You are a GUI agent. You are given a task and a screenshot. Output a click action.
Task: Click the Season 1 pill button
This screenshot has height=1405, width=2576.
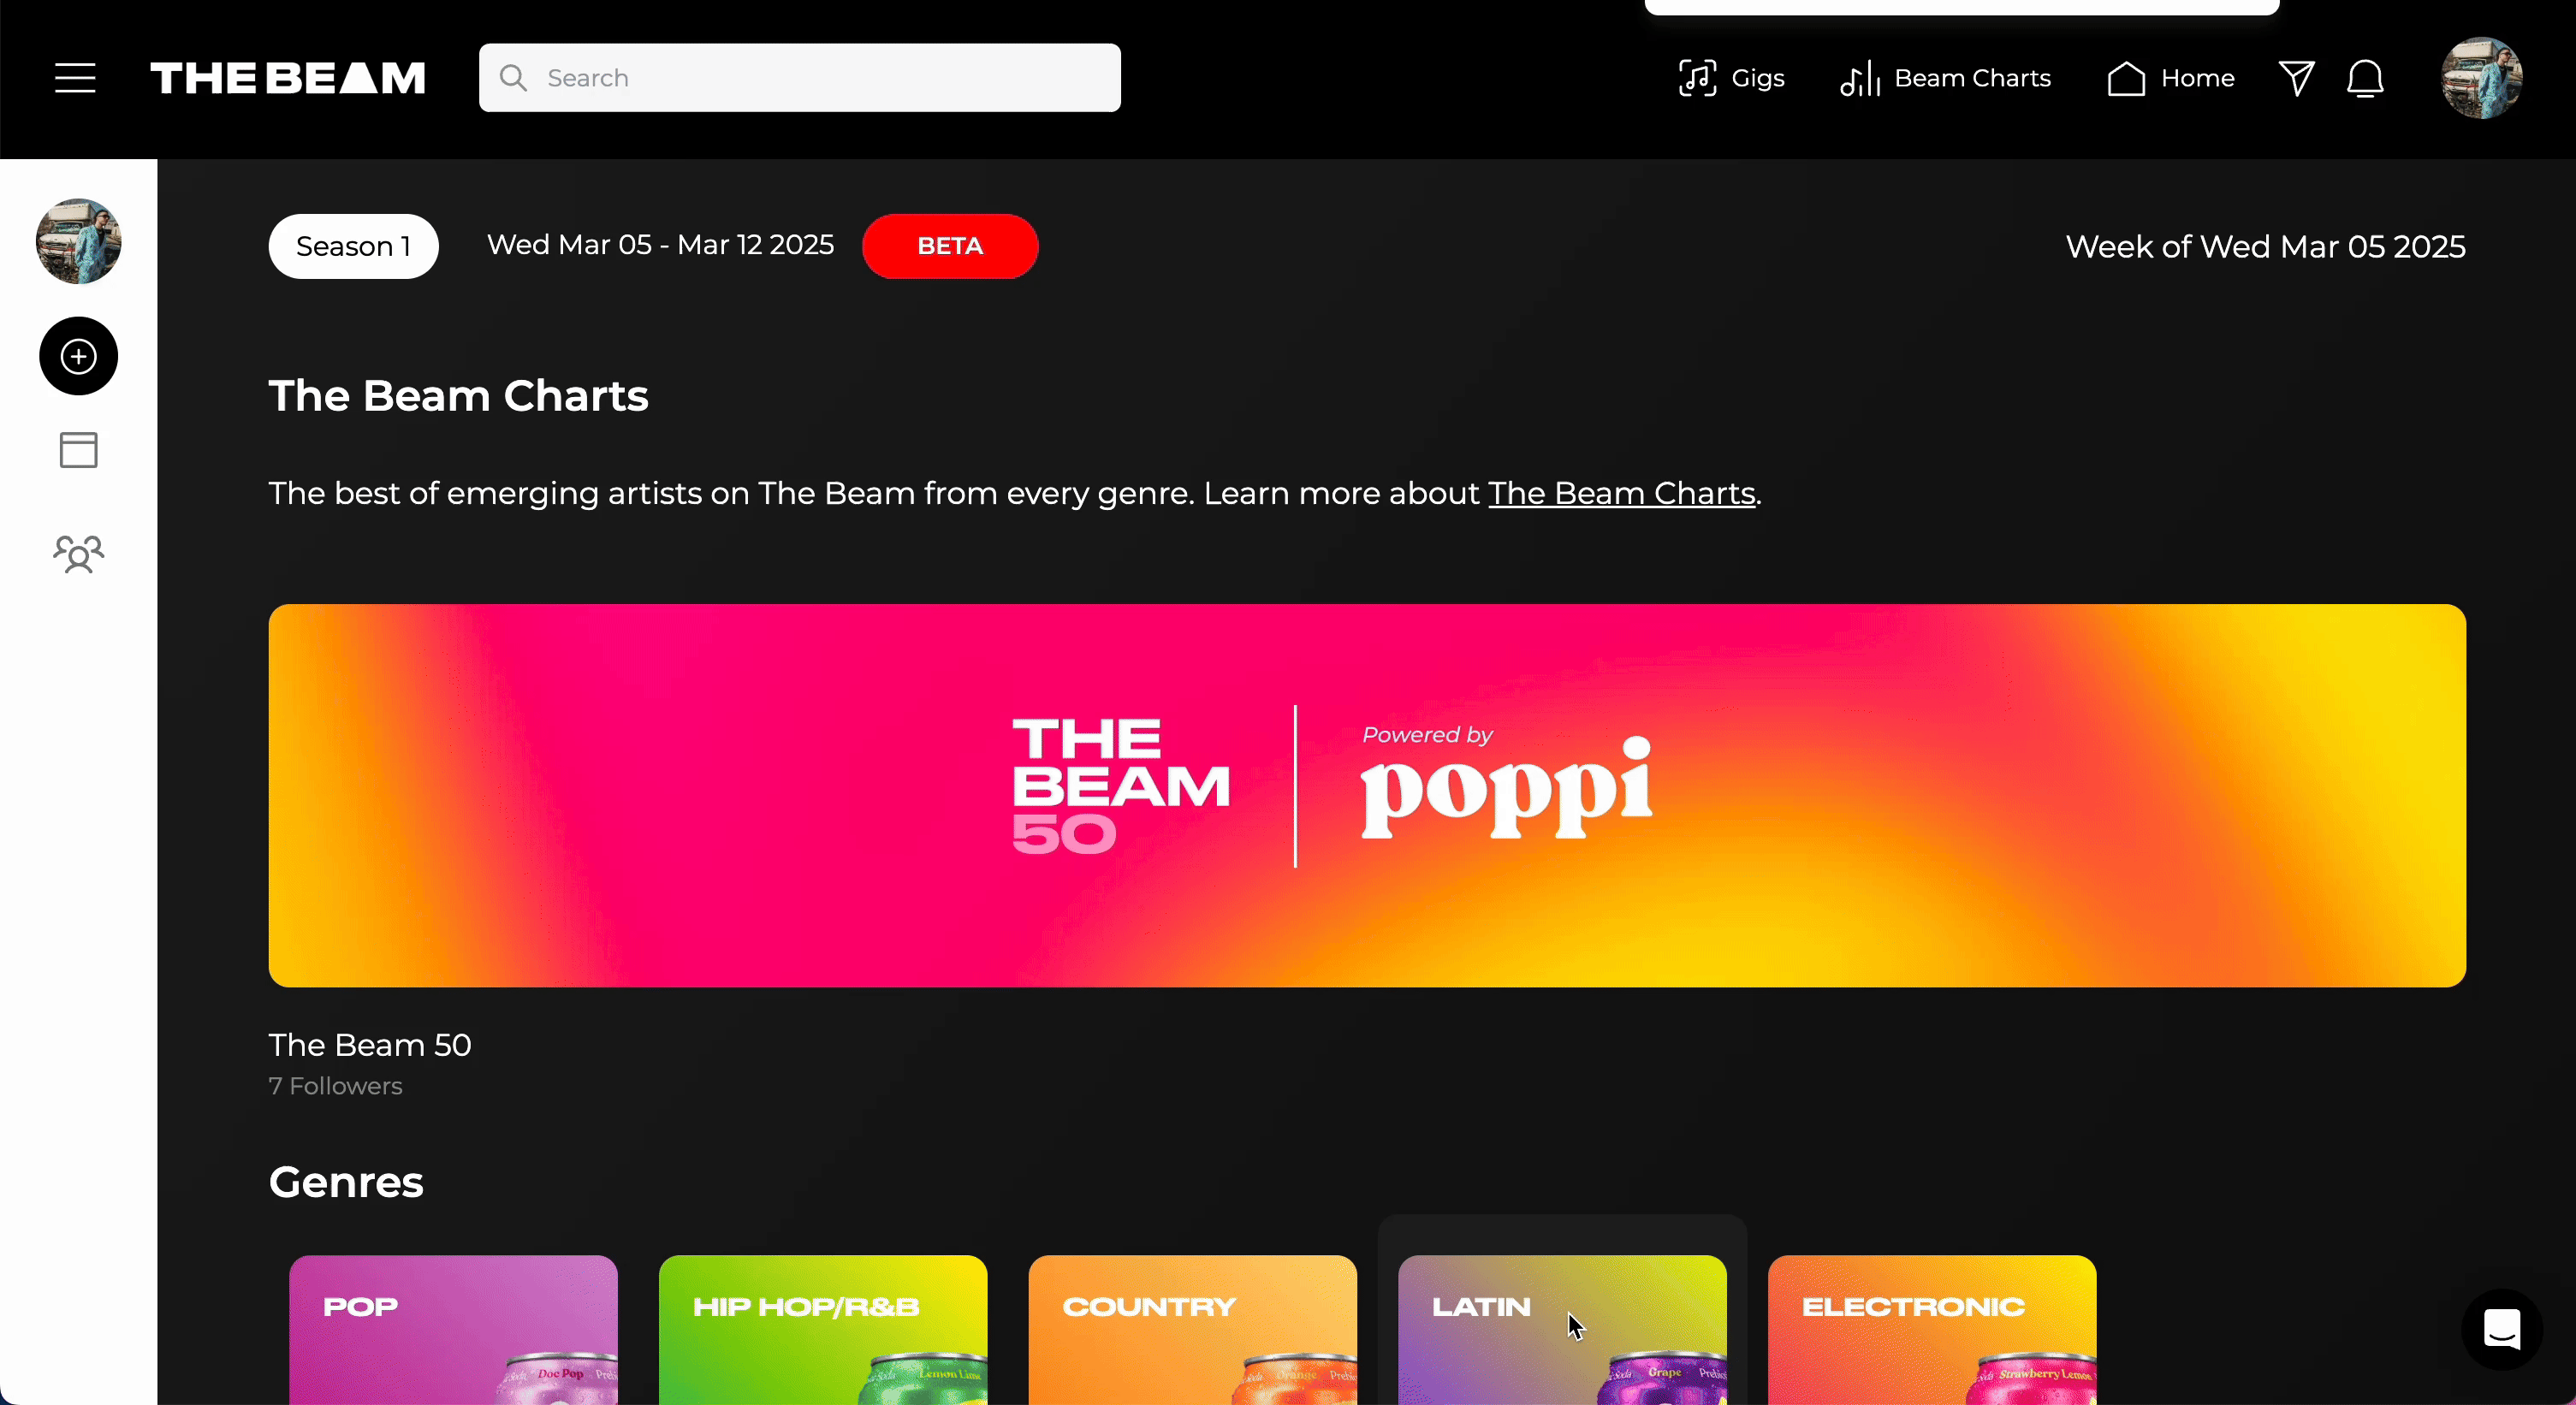pos(353,246)
